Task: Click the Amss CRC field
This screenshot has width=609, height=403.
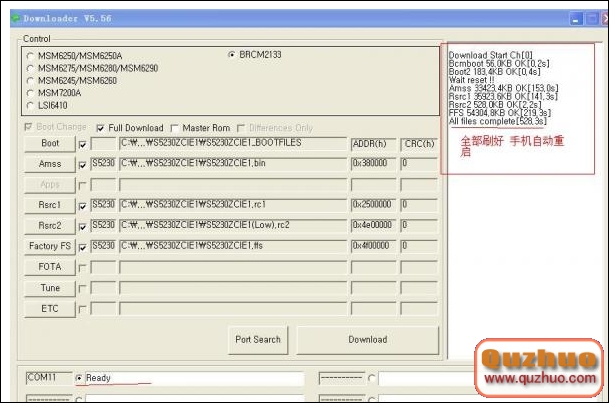Action: [419, 164]
